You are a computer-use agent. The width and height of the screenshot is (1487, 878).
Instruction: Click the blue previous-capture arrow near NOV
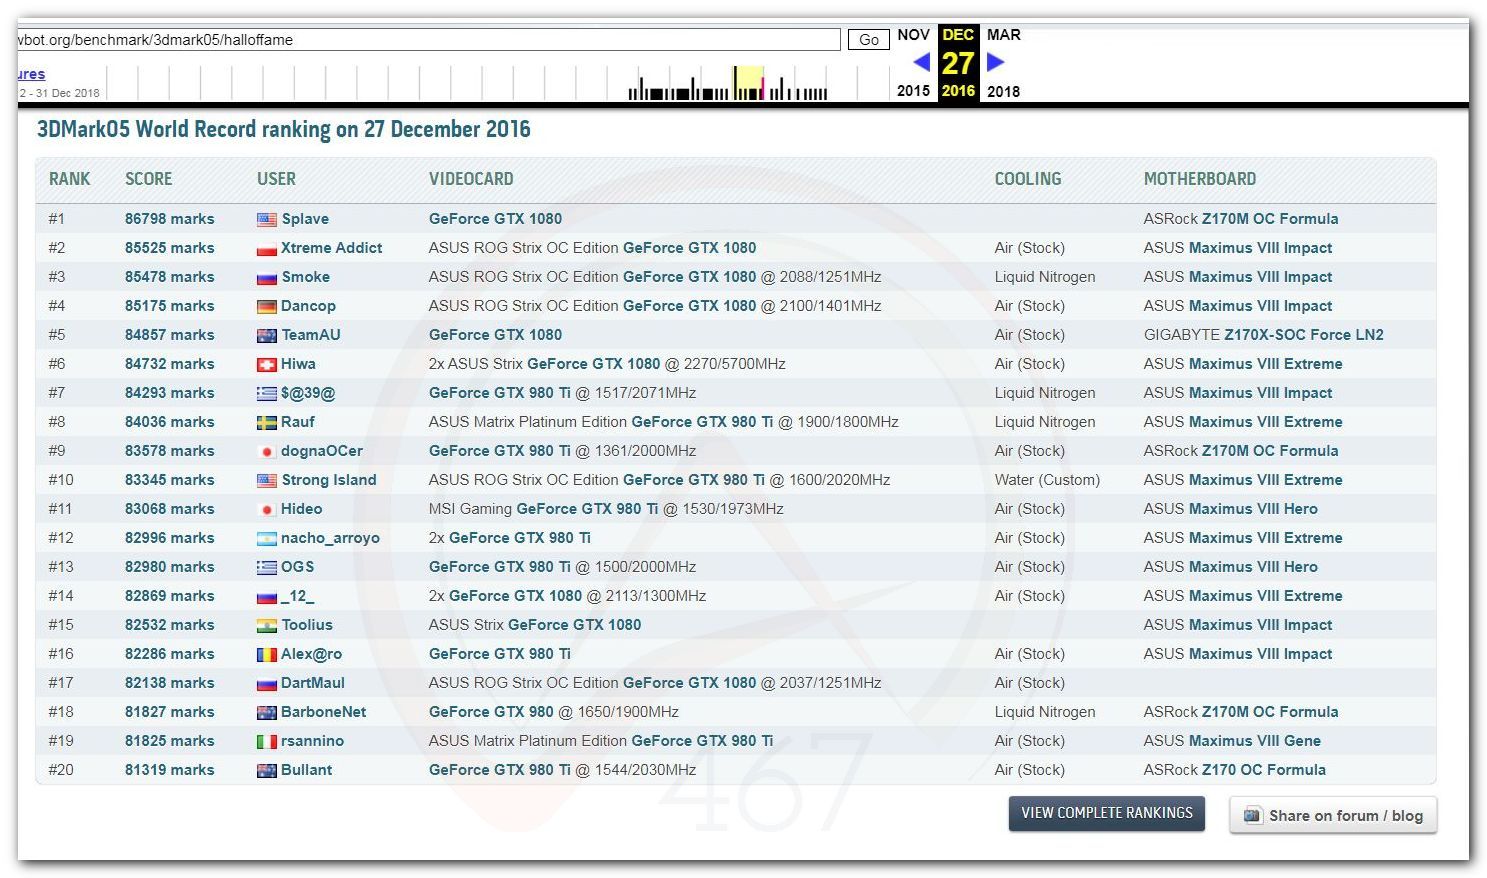(921, 62)
